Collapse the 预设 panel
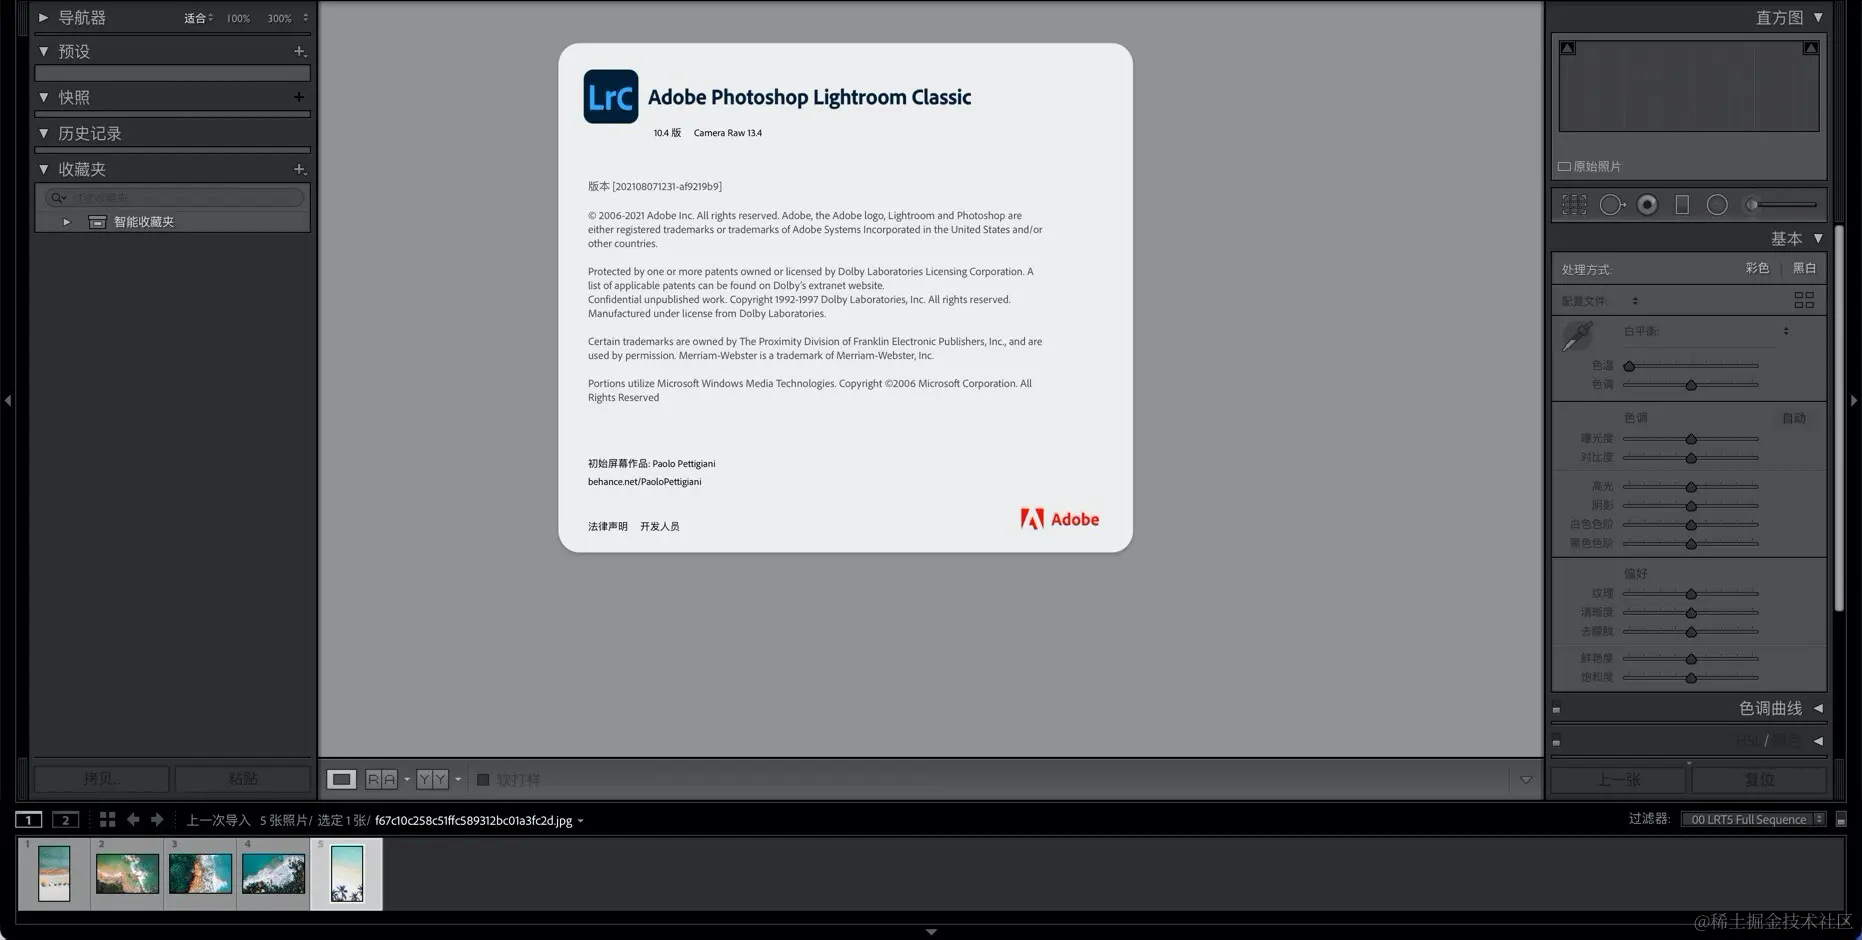Screen dimensions: 1862x940 click(43, 51)
